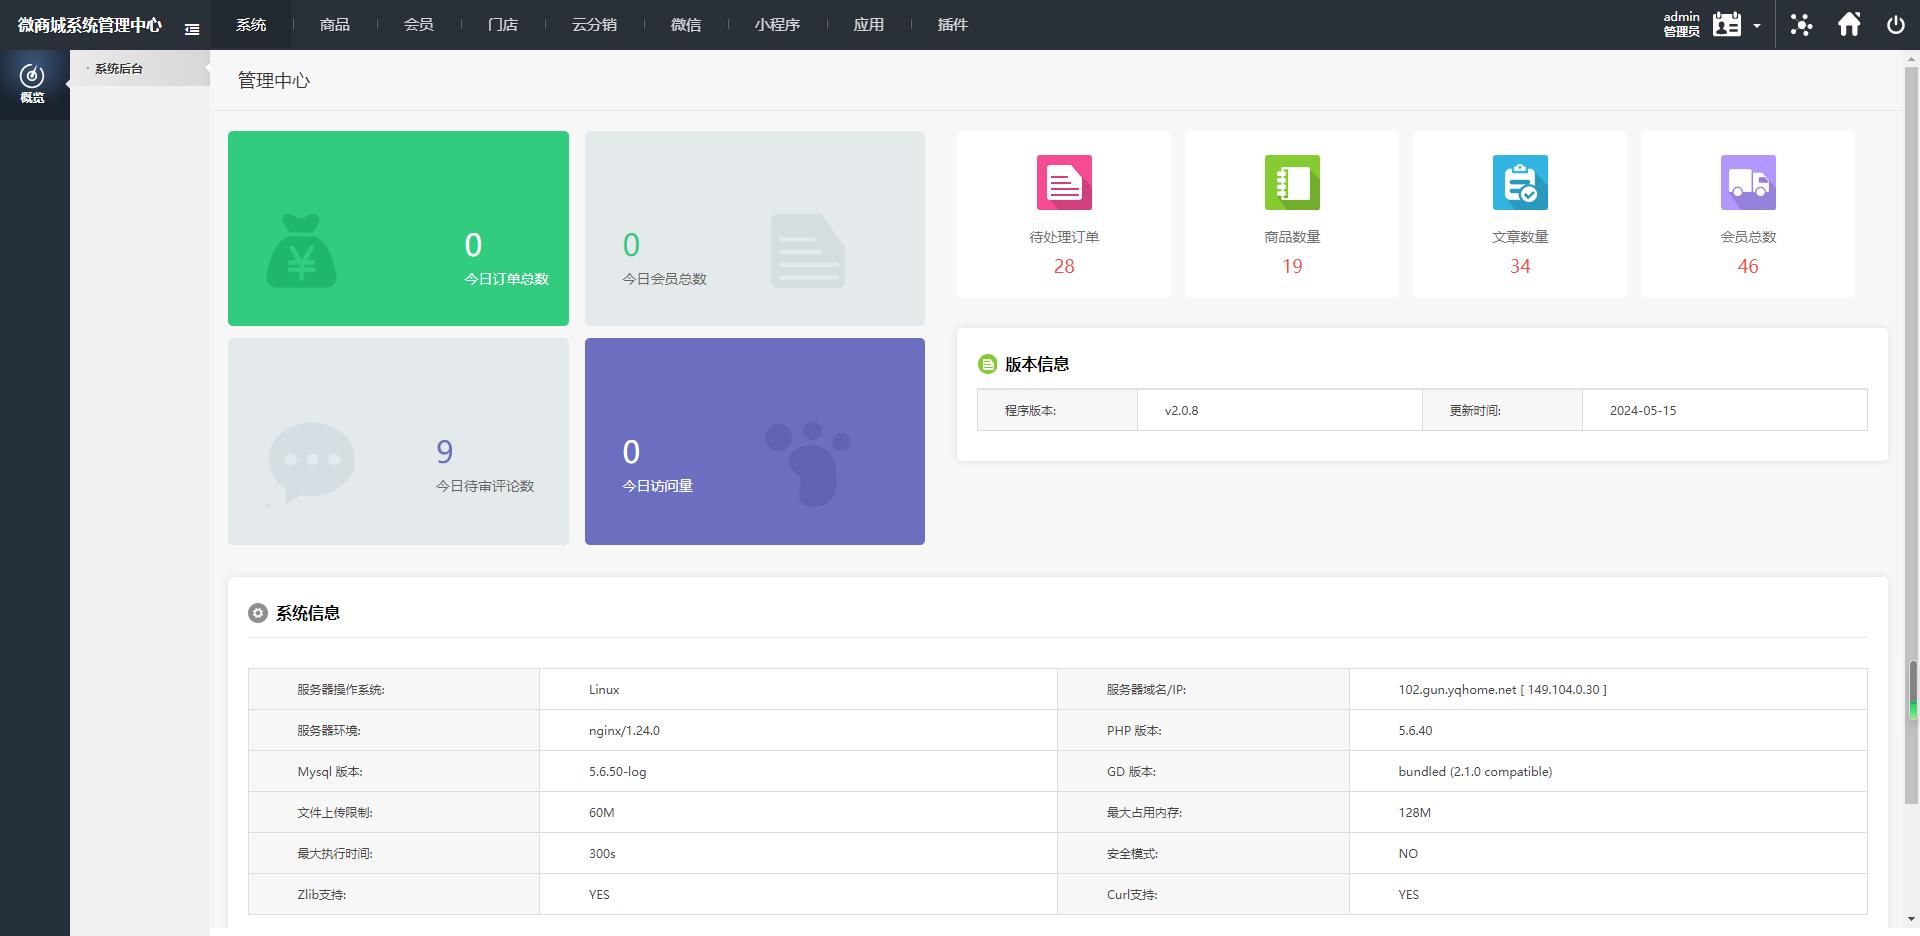Click the green 版本信息 section icon
Viewport: 1920px width, 936px height.
[x=987, y=364]
